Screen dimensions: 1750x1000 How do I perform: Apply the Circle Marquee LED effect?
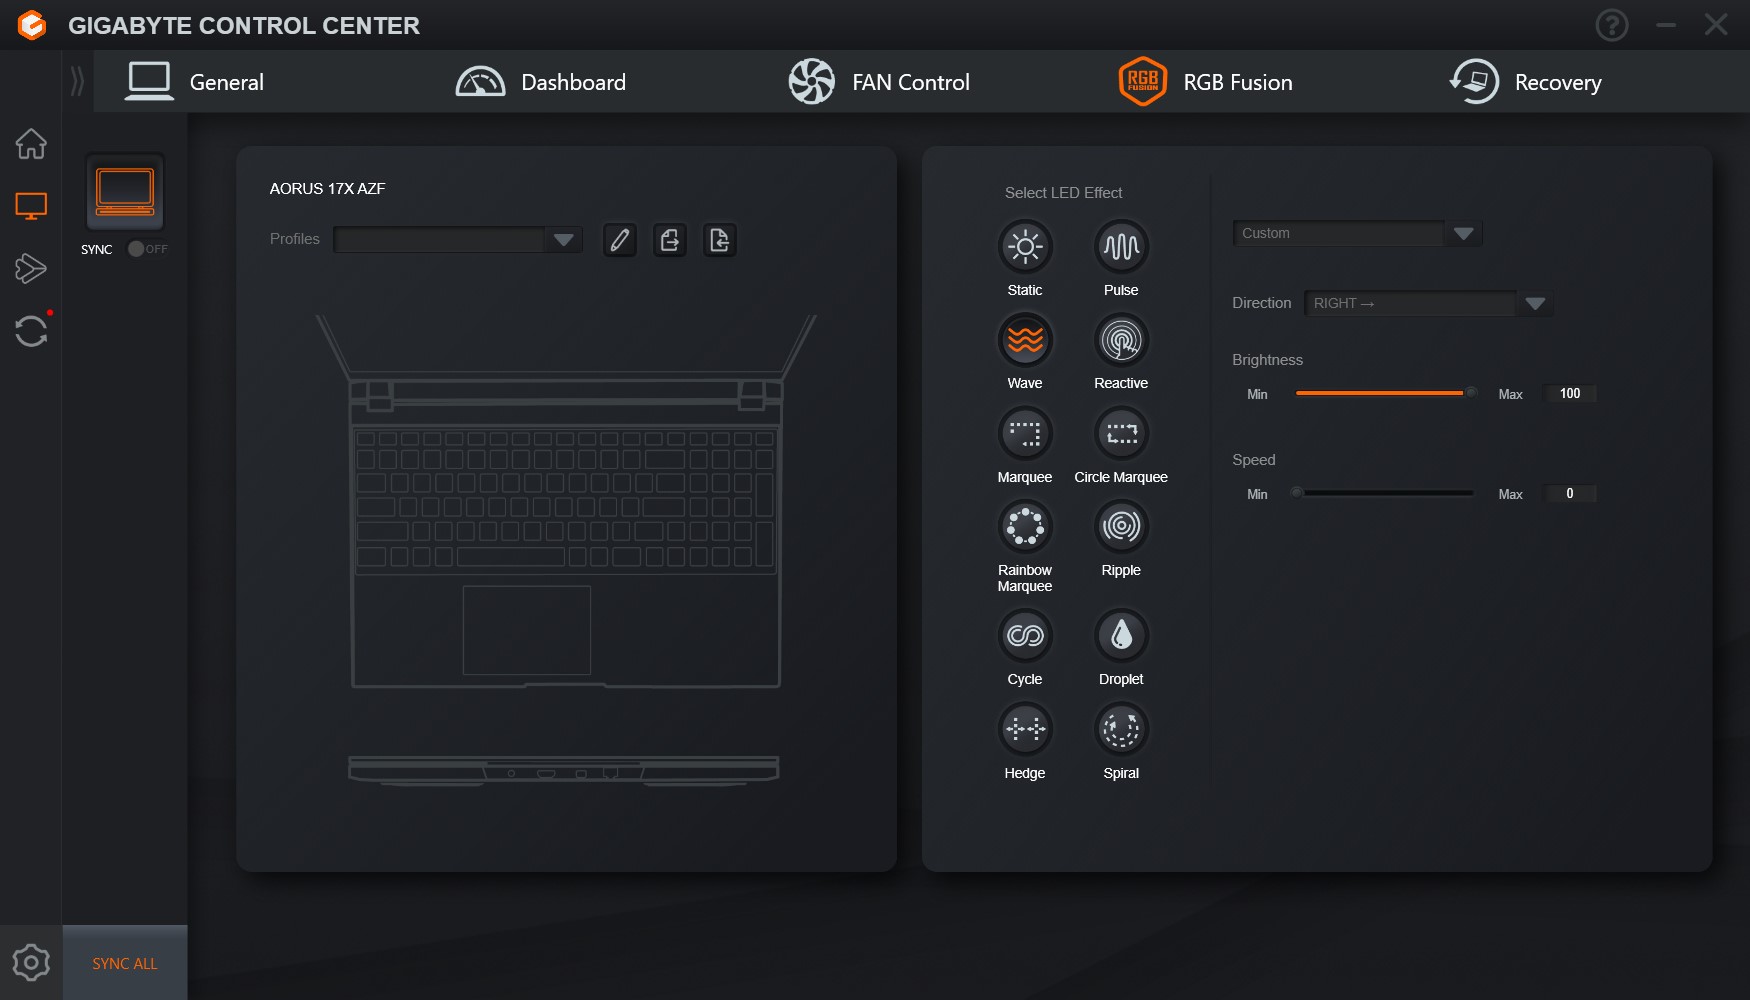click(1121, 433)
